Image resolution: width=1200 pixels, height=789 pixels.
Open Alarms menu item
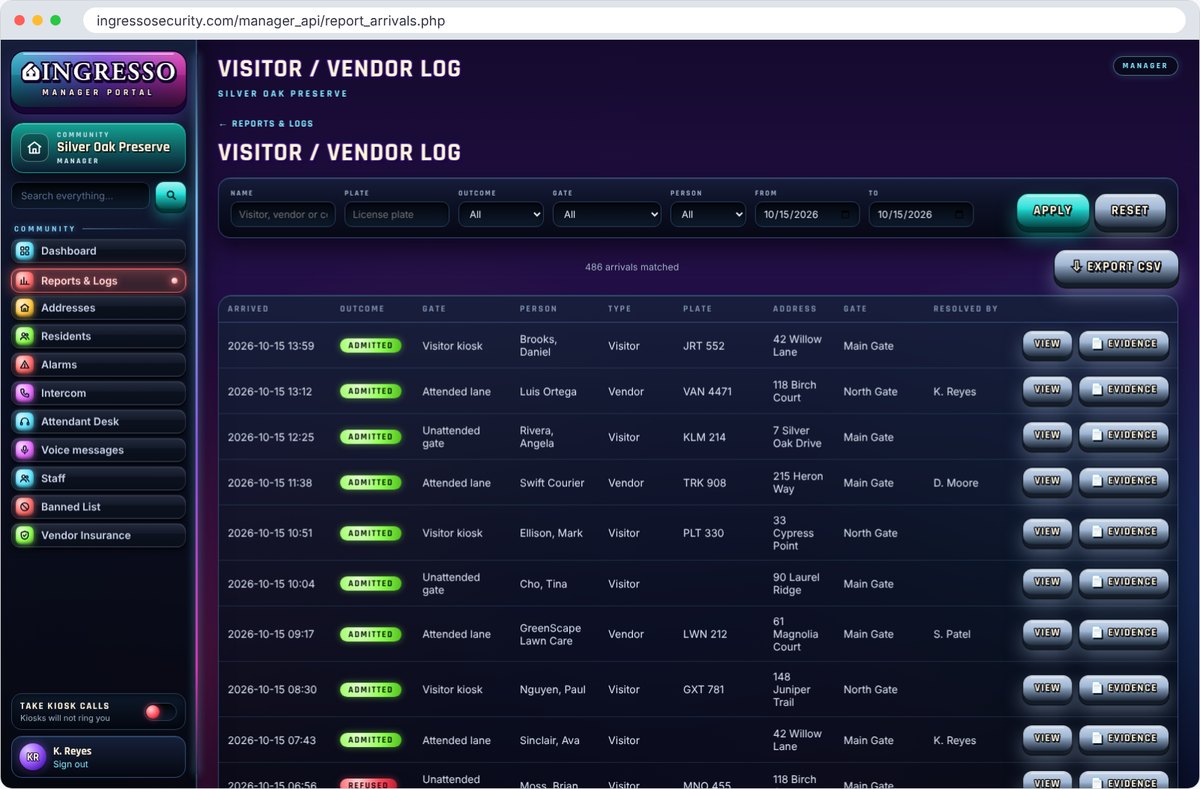tap(98, 365)
